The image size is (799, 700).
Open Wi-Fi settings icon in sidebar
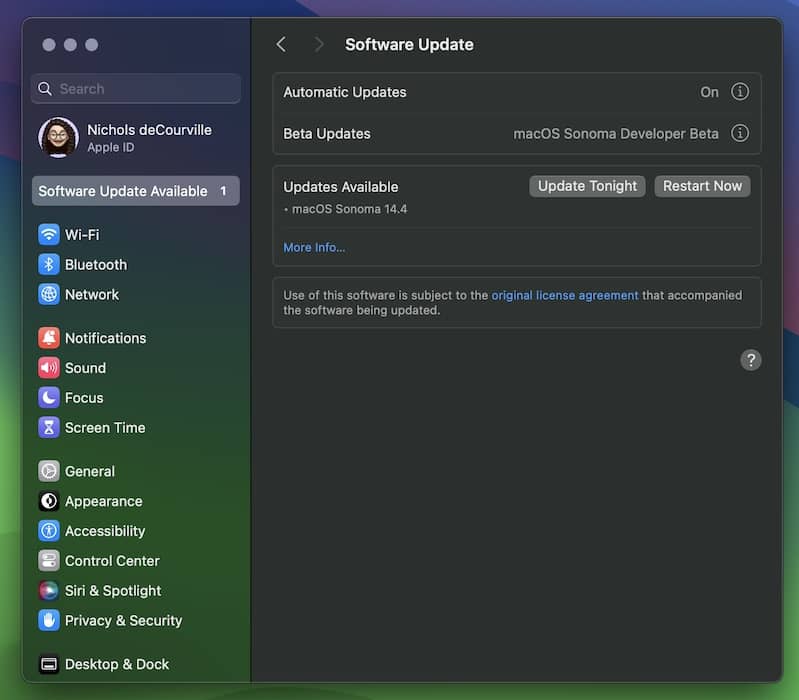49,235
